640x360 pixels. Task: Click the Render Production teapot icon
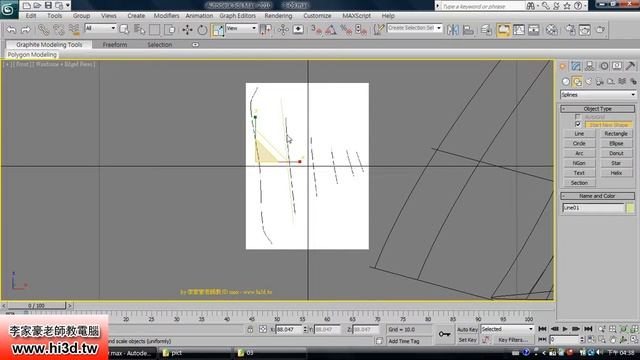600,29
